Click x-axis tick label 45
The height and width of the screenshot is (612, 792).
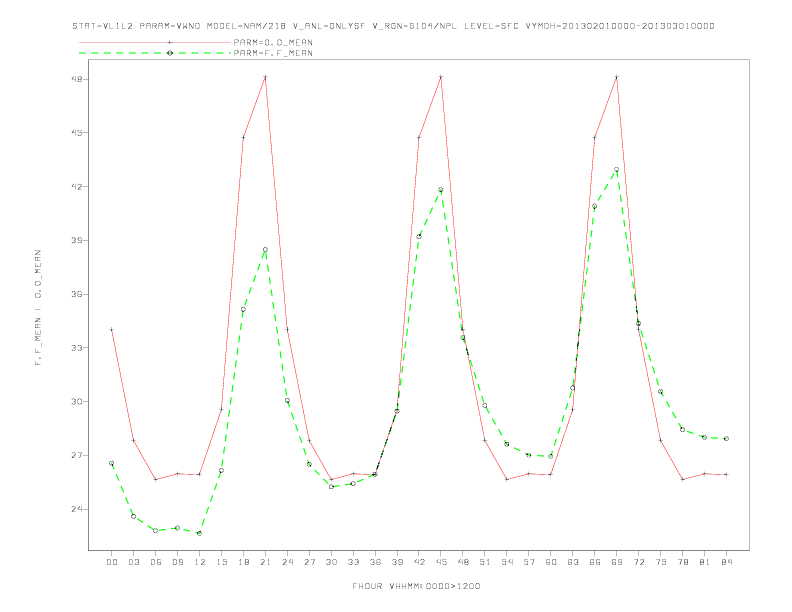click(441, 562)
